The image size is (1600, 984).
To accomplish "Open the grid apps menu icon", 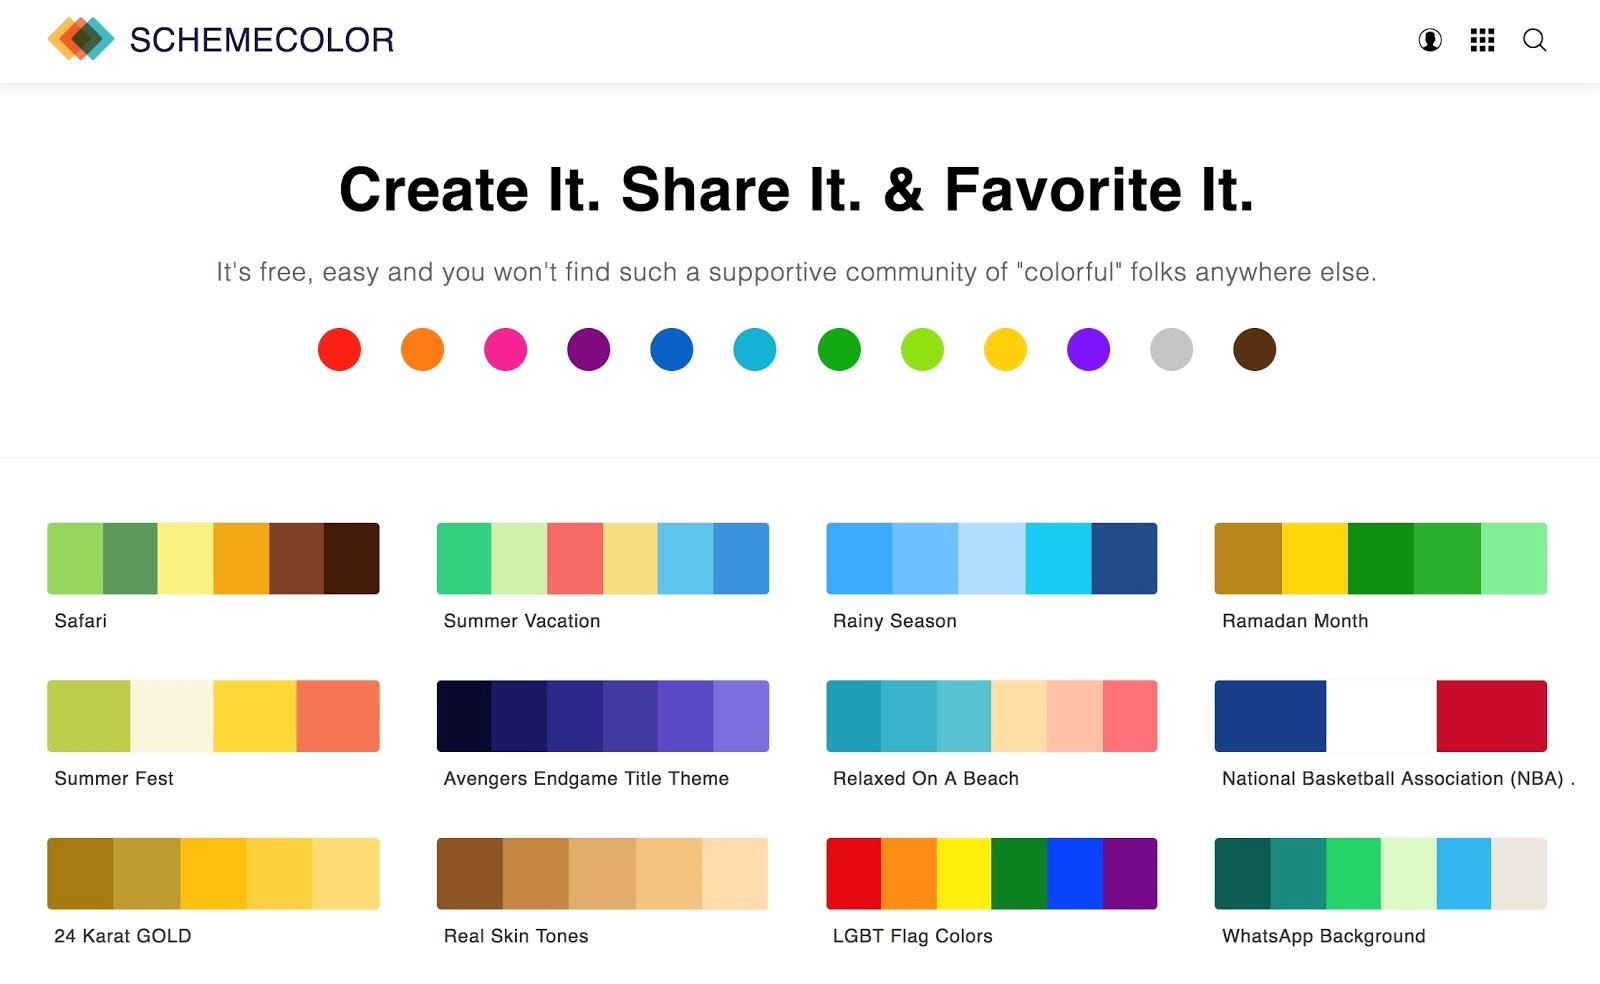I will coord(1482,40).
